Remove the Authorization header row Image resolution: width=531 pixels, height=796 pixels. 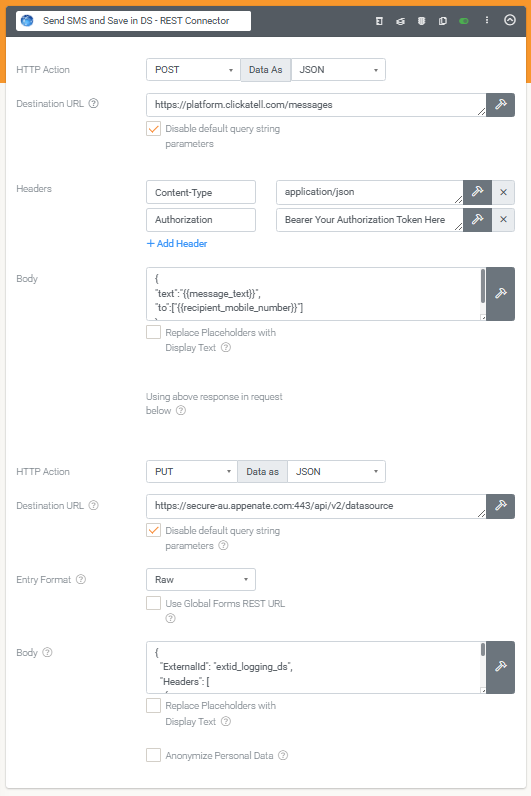[x=503, y=220]
